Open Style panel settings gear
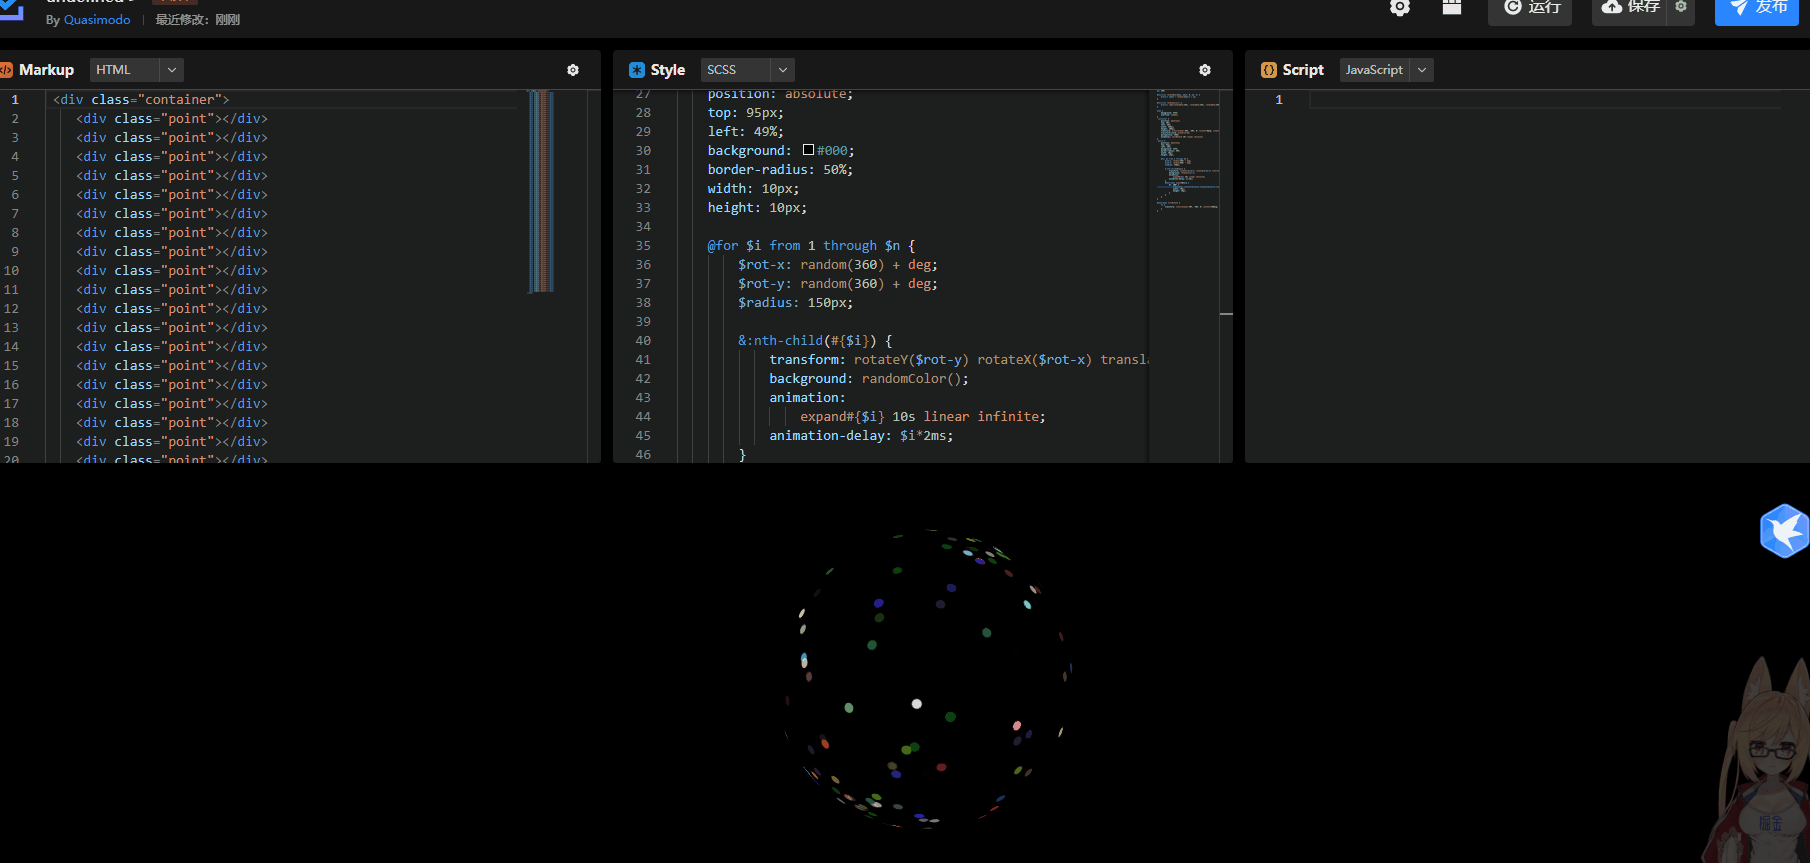1810x863 pixels. [1205, 70]
